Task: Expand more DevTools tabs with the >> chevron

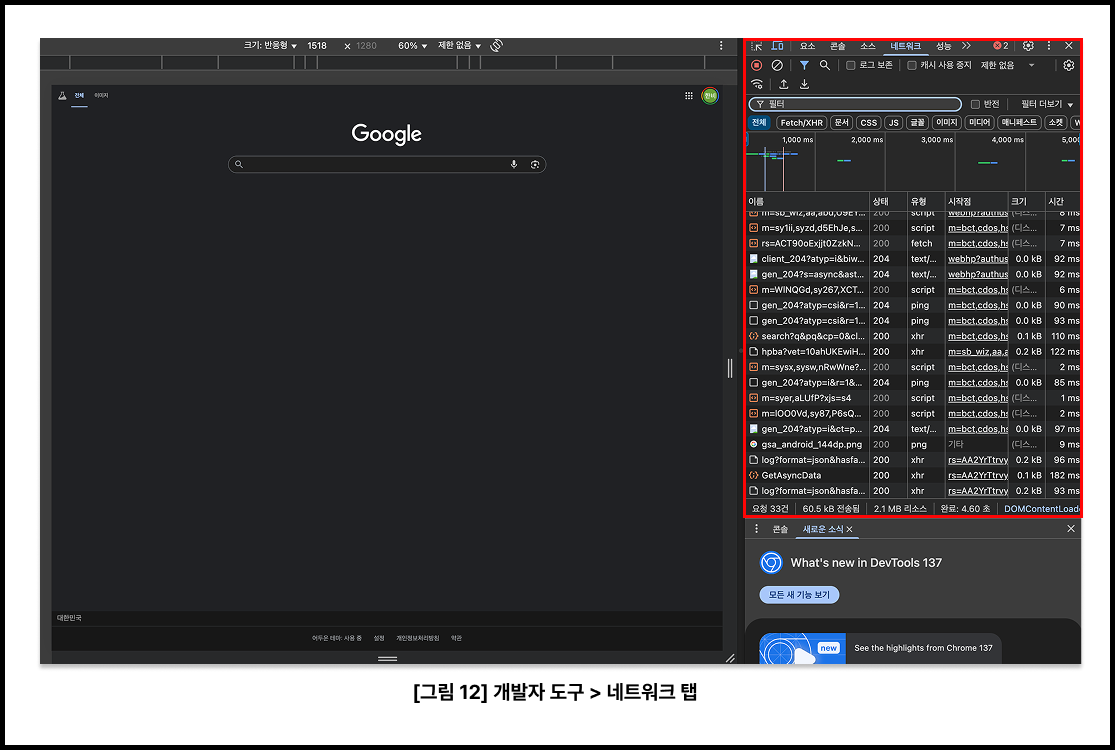Action: [x=966, y=45]
